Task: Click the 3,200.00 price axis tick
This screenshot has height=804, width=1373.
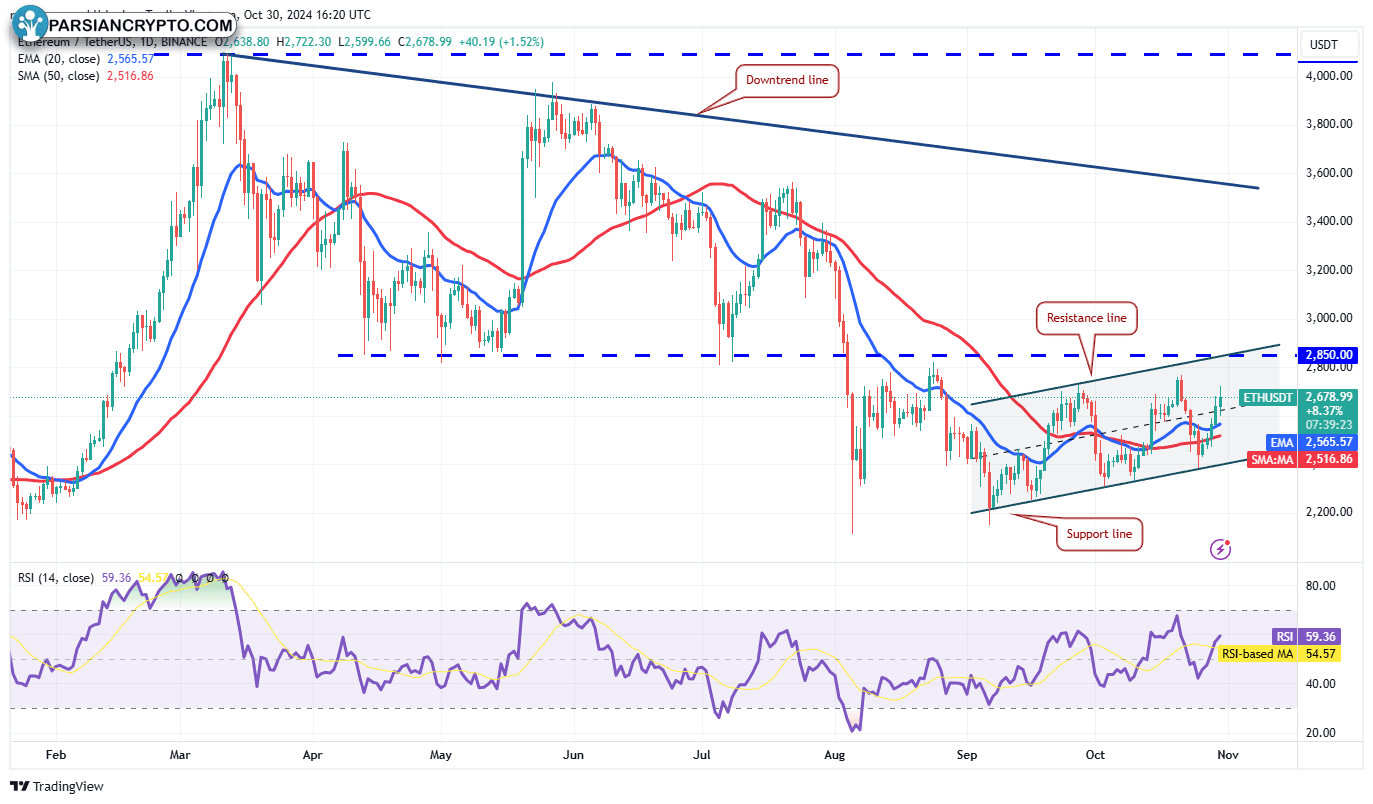Action: click(1329, 270)
